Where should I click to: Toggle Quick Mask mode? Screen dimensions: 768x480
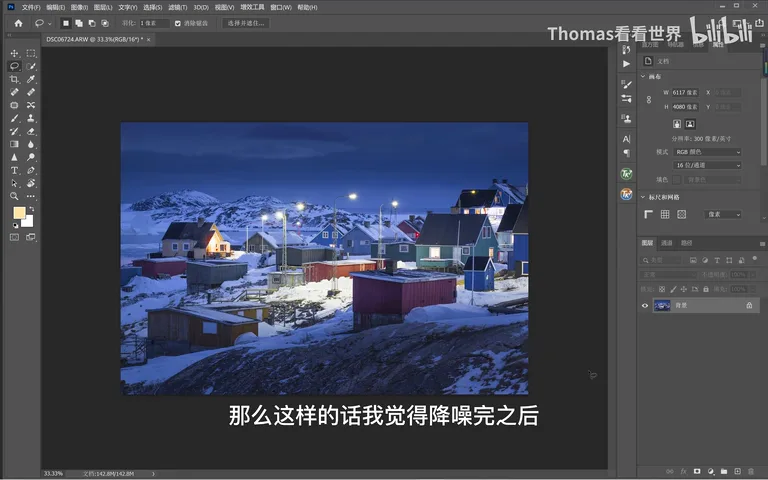point(14,237)
